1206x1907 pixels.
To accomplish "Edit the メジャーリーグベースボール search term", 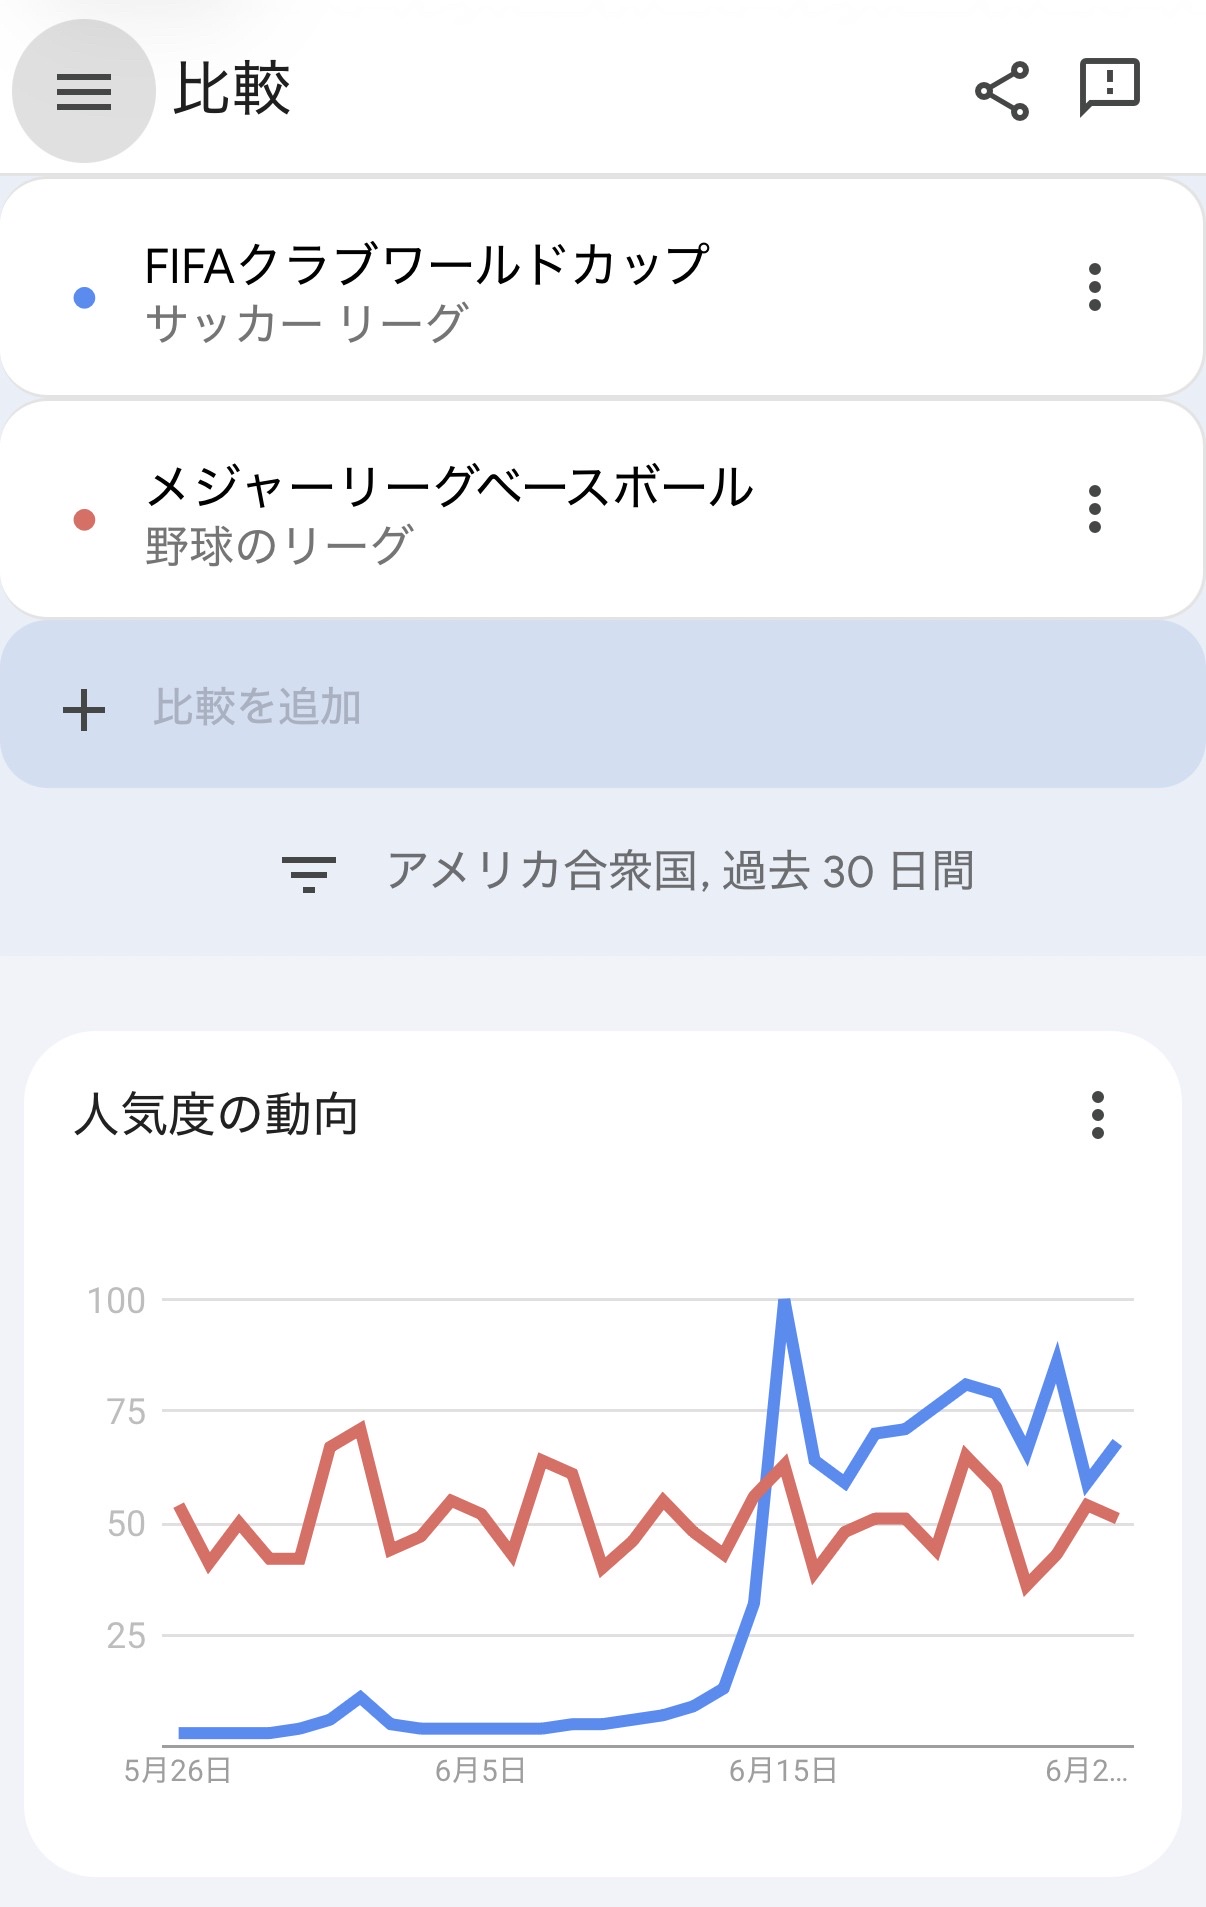I will pos(449,489).
